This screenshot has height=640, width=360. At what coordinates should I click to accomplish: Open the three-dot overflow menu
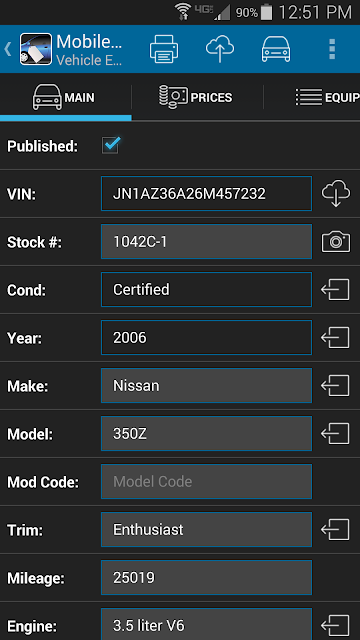[332, 49]
